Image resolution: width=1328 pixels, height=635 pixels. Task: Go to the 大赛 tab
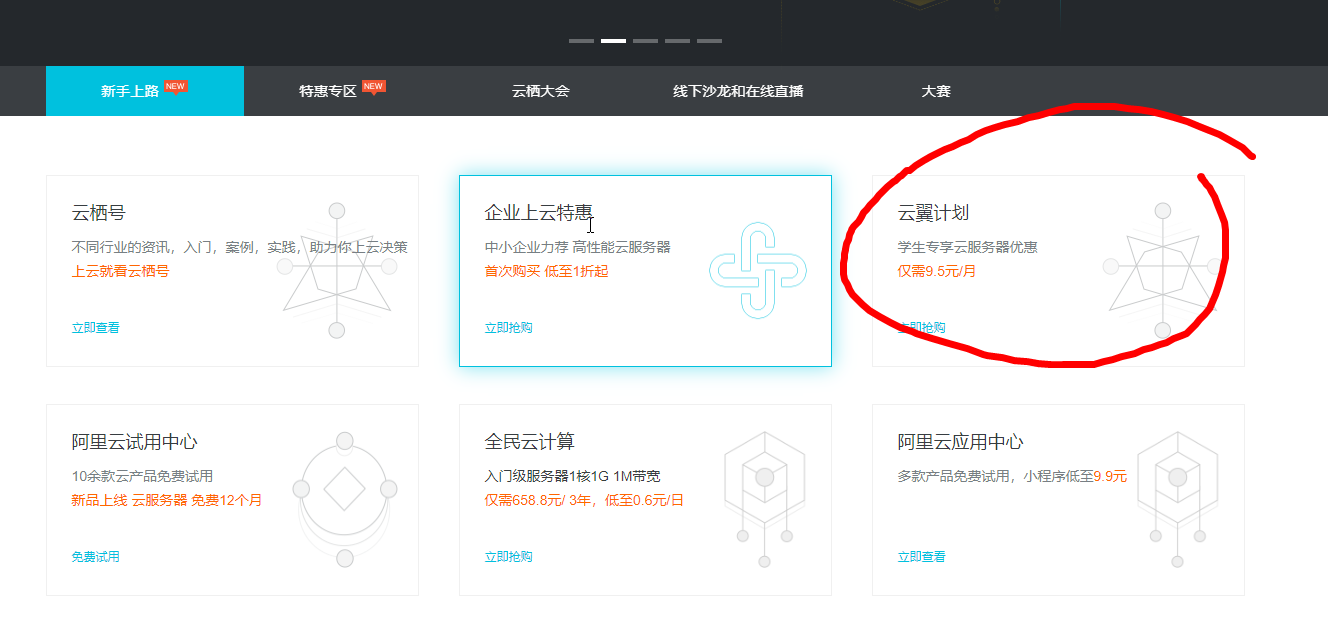936,91
